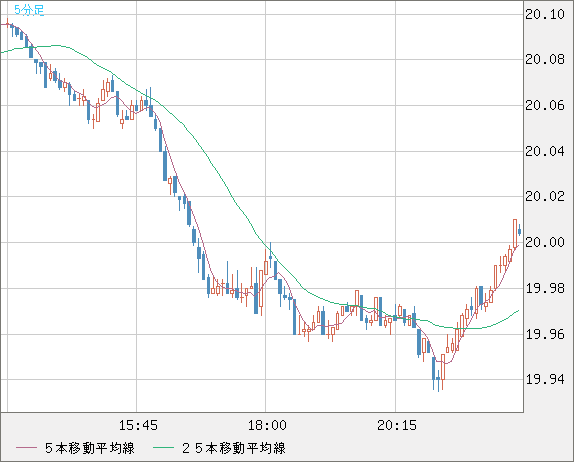Click the 25本移動平均線 legend label
Viewport: 574px width, 462px height.
tap(234, 448)
